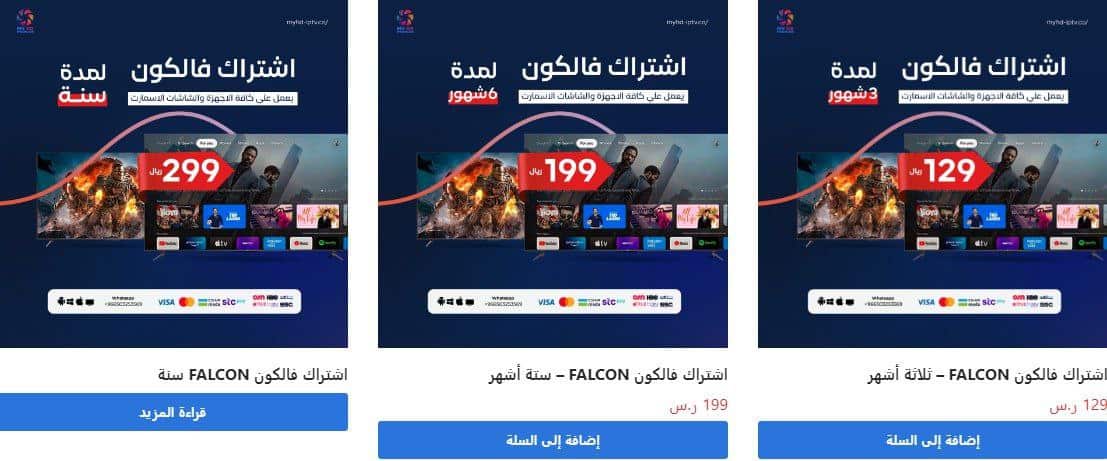Open 'اشتراك فالكون FALCON – ستة أشهر' title link
Image resolution: width=1107 pixels, height=461 pixels.
point(608,375)
